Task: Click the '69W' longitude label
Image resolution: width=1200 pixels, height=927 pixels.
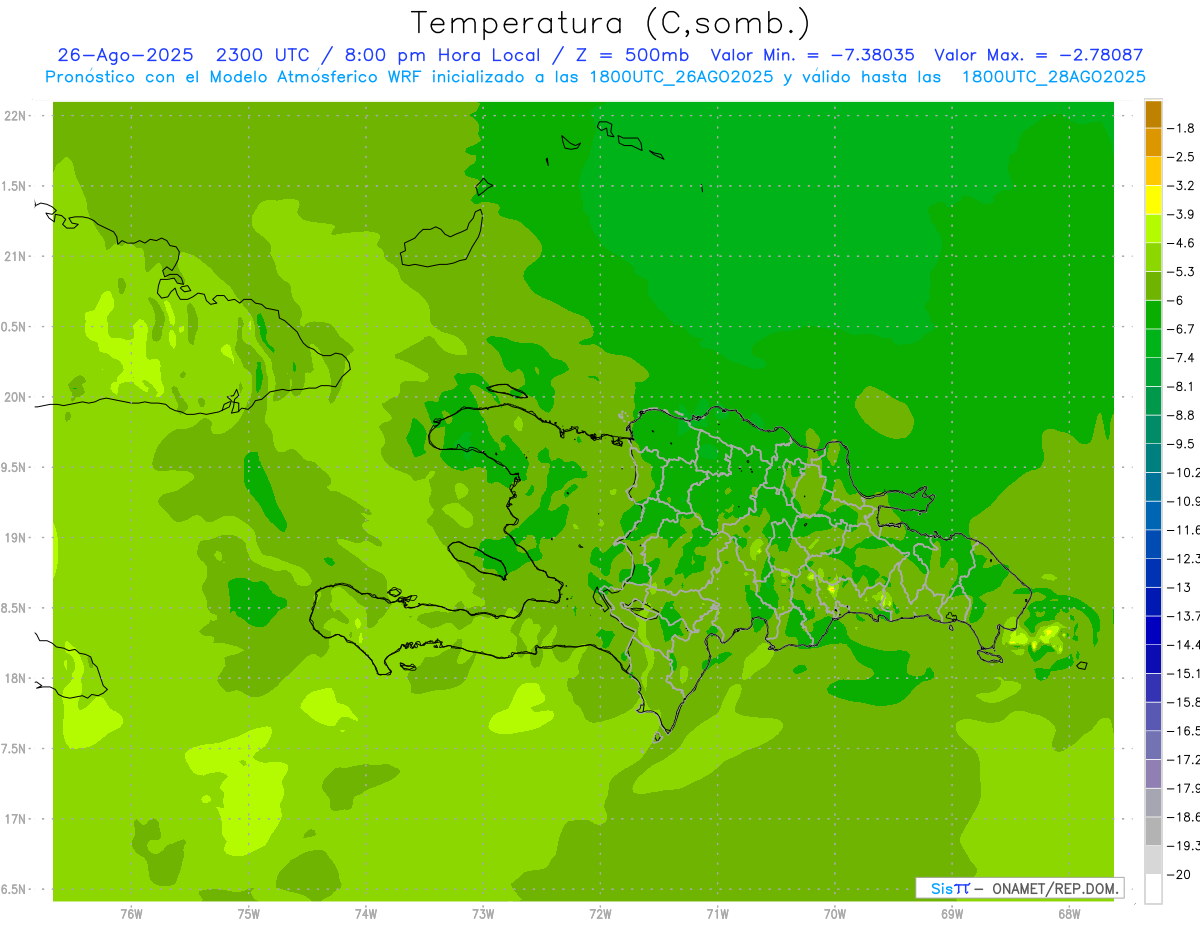Action: [952, 914]
